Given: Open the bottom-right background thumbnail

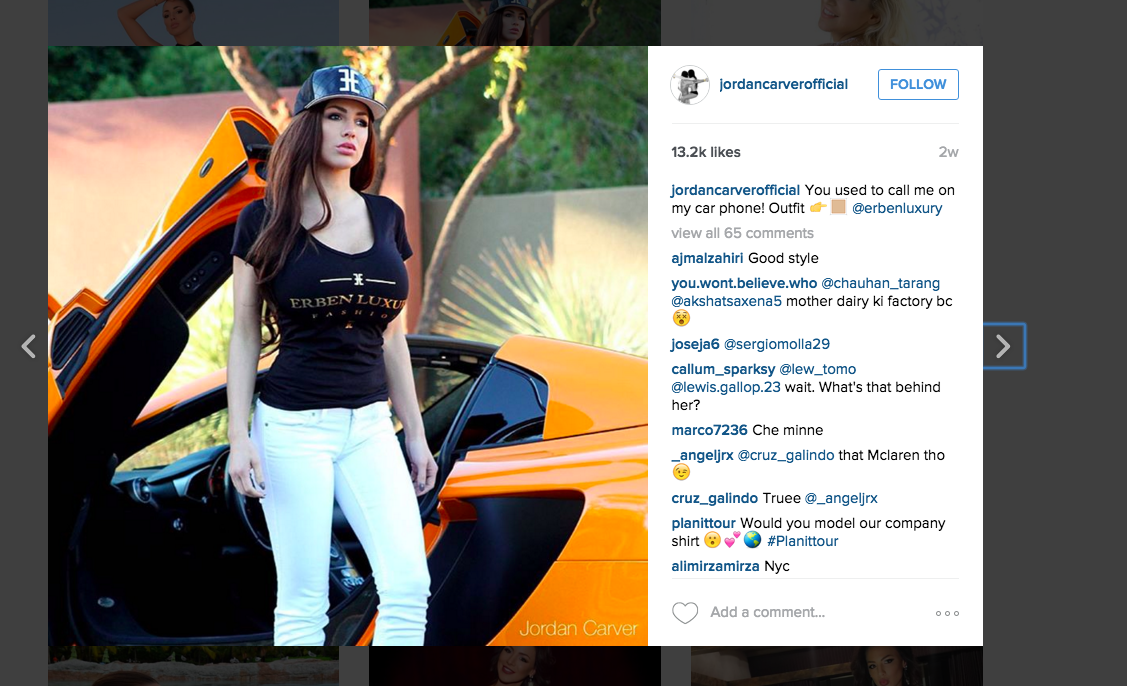Looking at the screenshot, I should click(x=837, y=666).
